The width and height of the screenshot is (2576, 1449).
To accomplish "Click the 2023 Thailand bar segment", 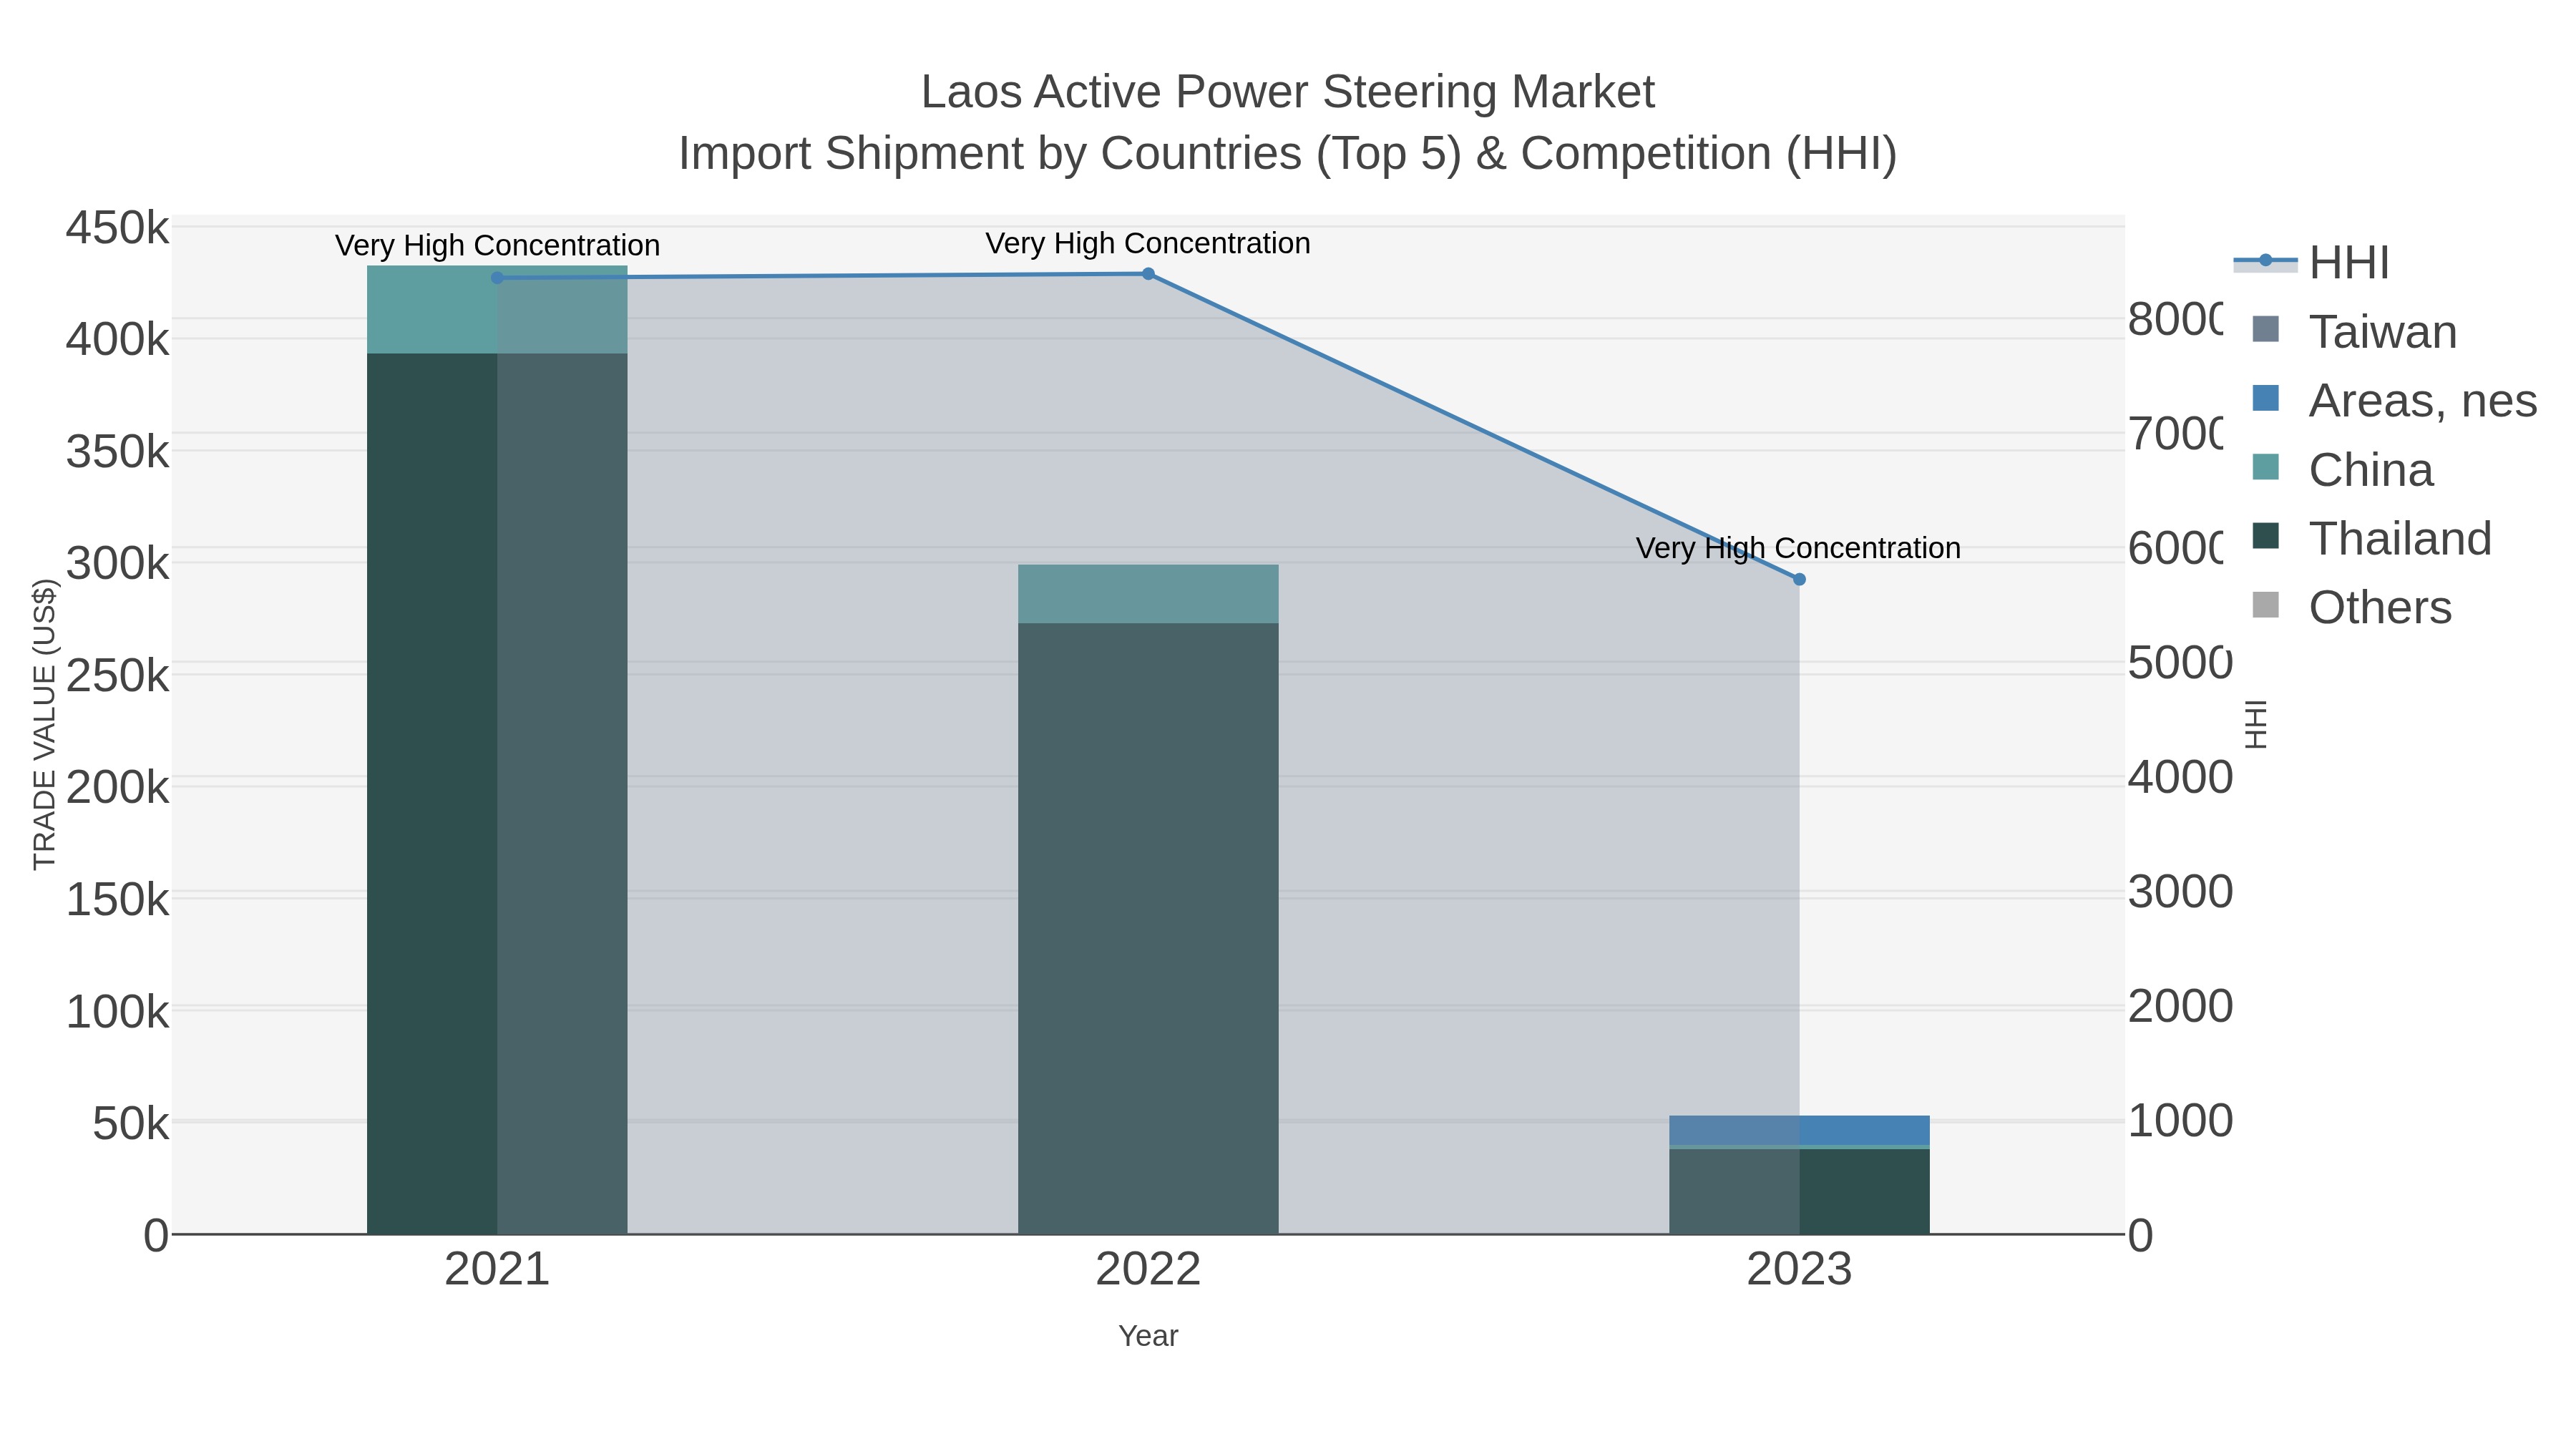I will pyautogui.click(x=1799, y=1192).
